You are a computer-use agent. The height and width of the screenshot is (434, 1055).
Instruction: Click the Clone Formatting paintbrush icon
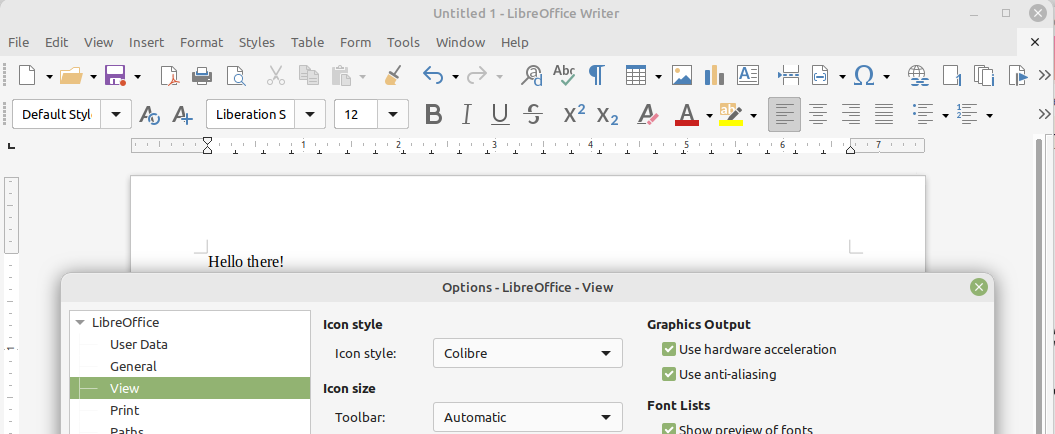[393, 76]
